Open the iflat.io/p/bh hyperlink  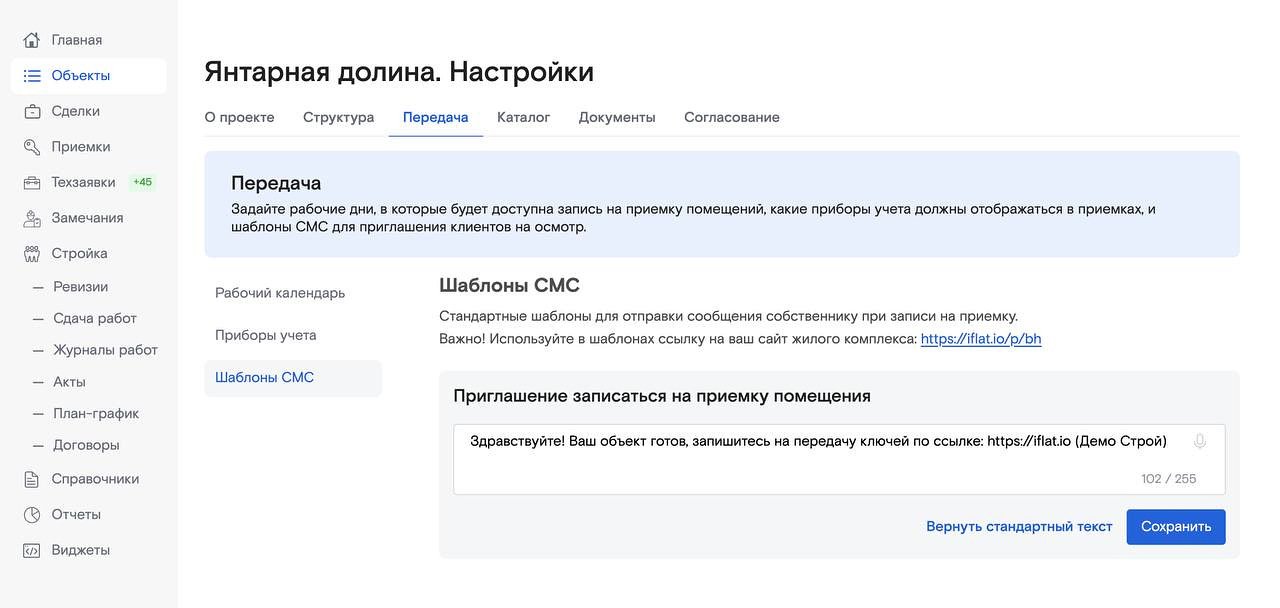(980, 339)
